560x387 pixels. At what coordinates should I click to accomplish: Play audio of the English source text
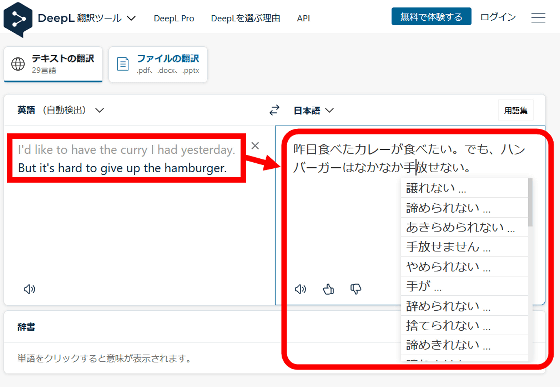pos(30,289)
